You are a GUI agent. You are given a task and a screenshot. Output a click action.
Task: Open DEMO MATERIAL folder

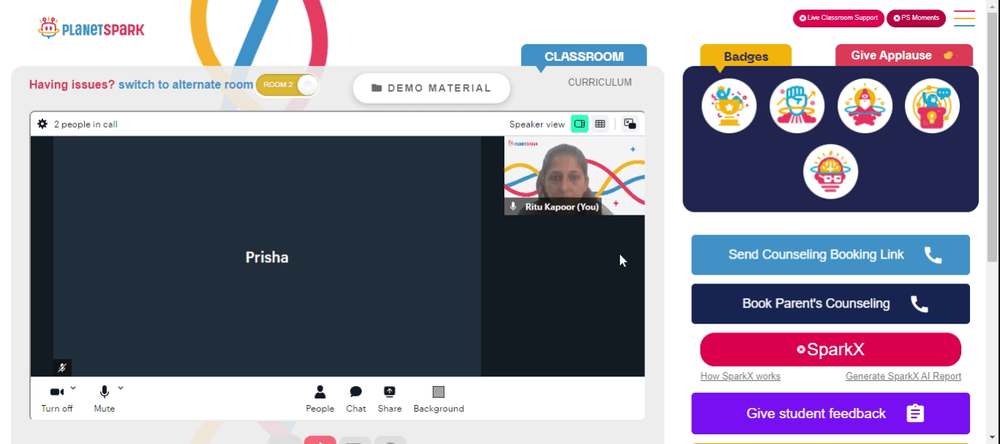pyautogui.click(x=432, y=88)
